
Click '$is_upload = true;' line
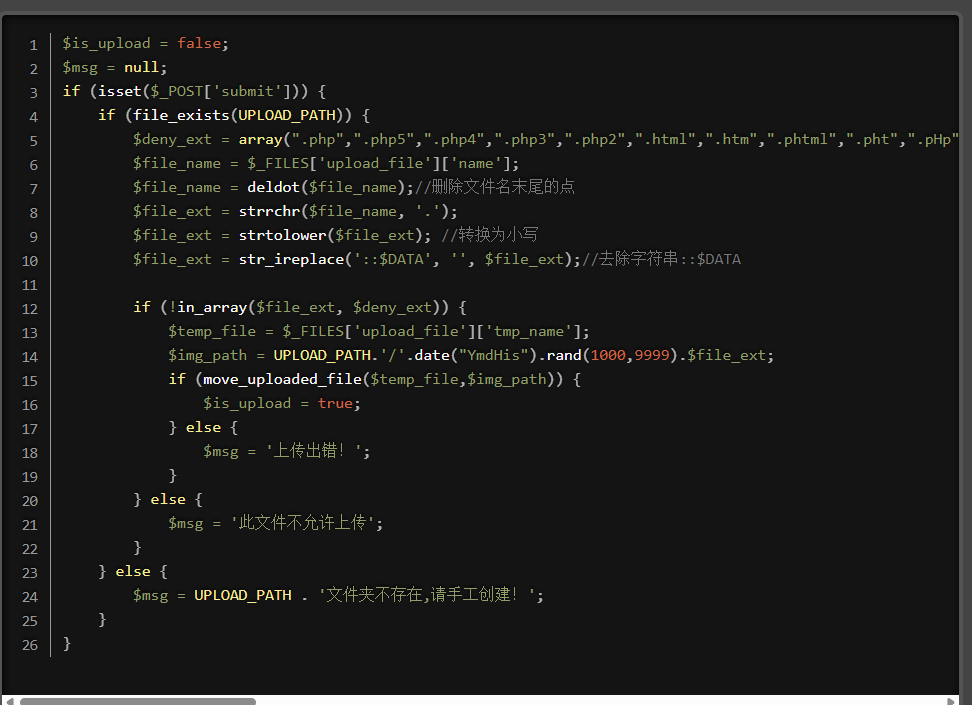pos(282,404)
